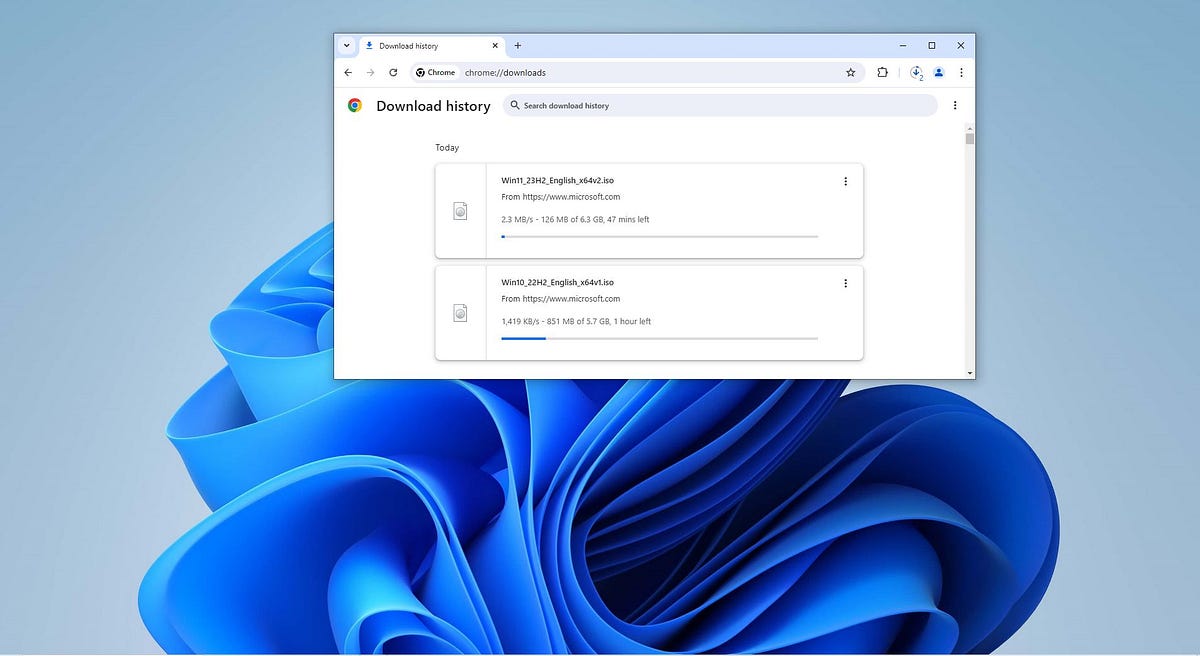Open the profile avatar icon
1200x656 pixels.
tap(939, 73)
